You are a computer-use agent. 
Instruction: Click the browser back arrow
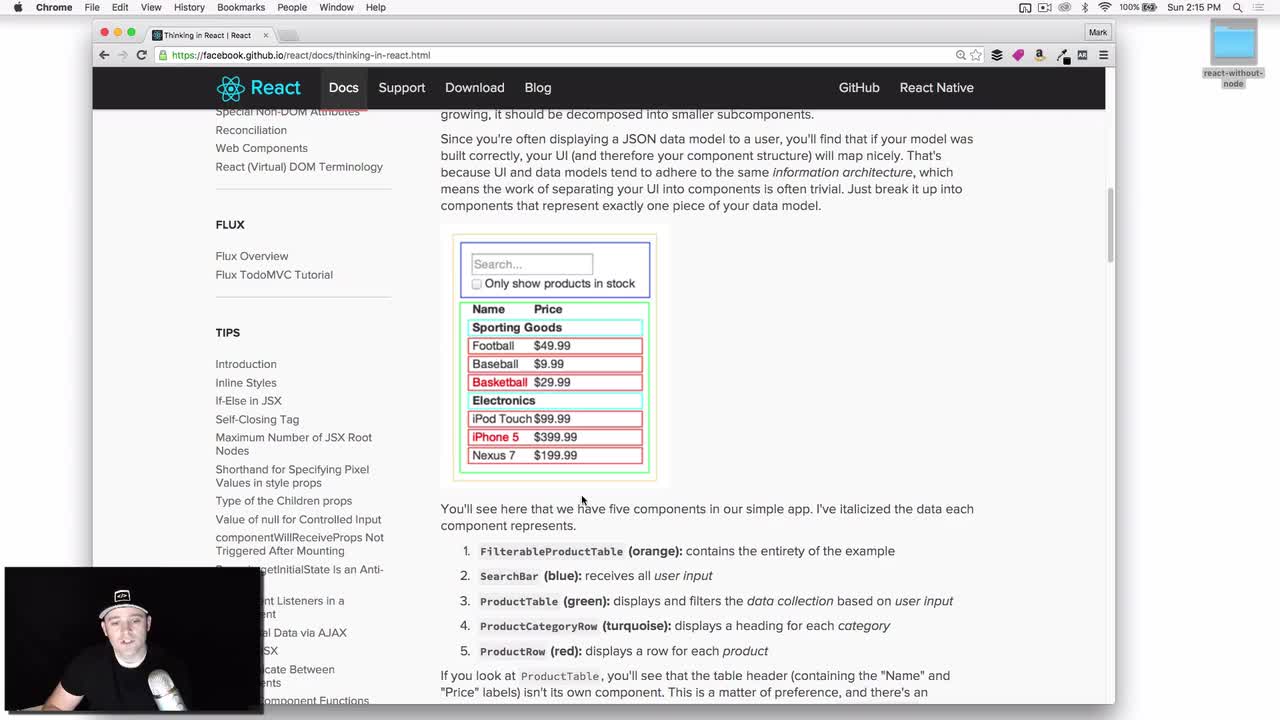point(104,55)
